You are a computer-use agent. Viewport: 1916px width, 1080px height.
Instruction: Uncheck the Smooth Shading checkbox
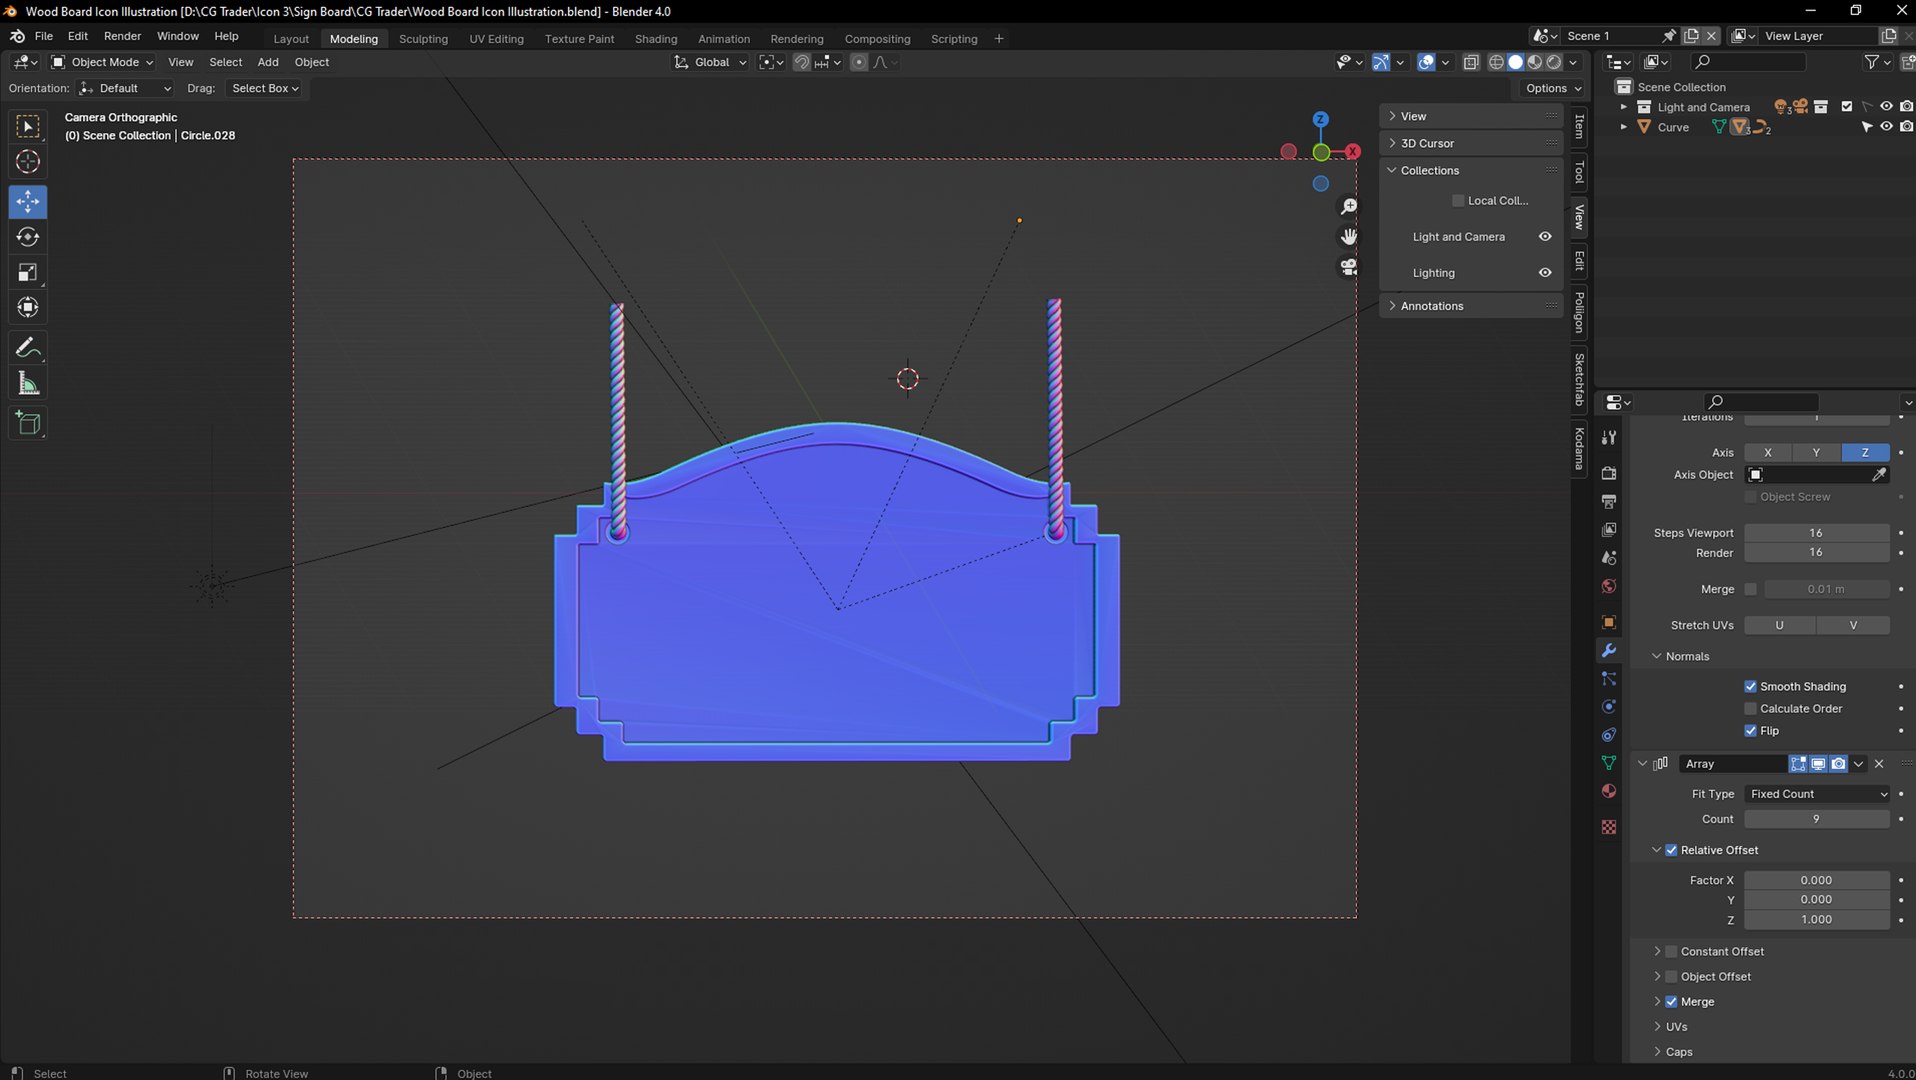coord(1750,686)
